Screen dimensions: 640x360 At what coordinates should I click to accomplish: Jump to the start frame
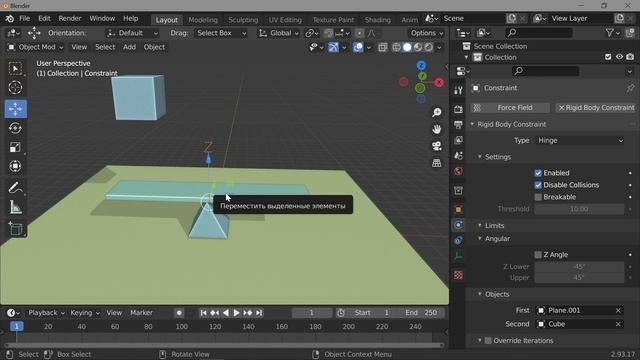coord(203,313)
